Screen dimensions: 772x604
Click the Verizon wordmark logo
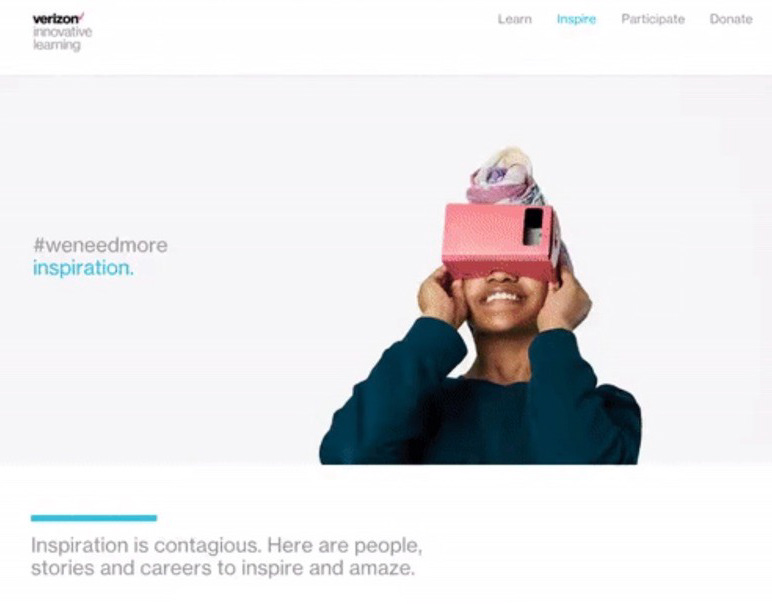[x=55, y=19]
